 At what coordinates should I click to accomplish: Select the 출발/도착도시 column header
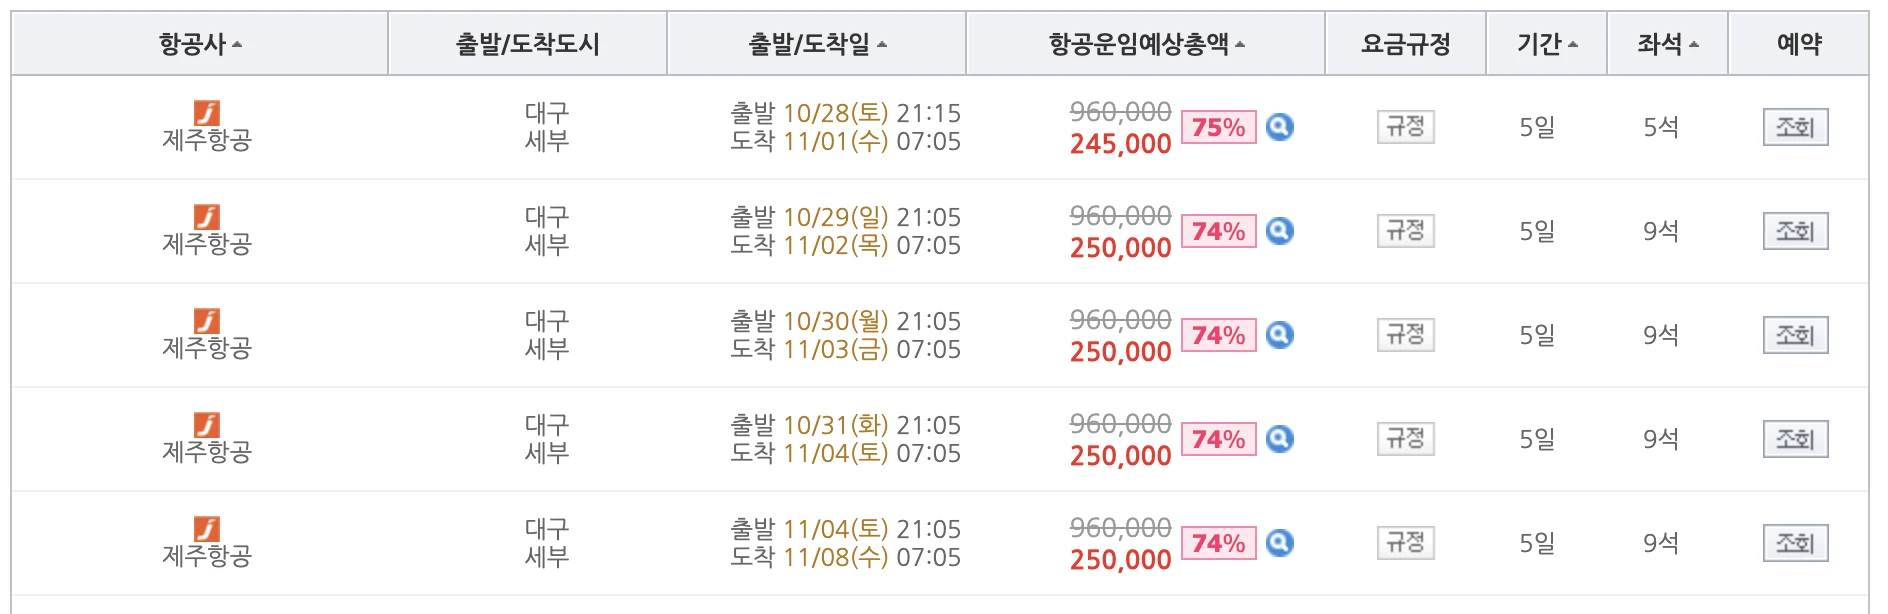coord(525,43)
